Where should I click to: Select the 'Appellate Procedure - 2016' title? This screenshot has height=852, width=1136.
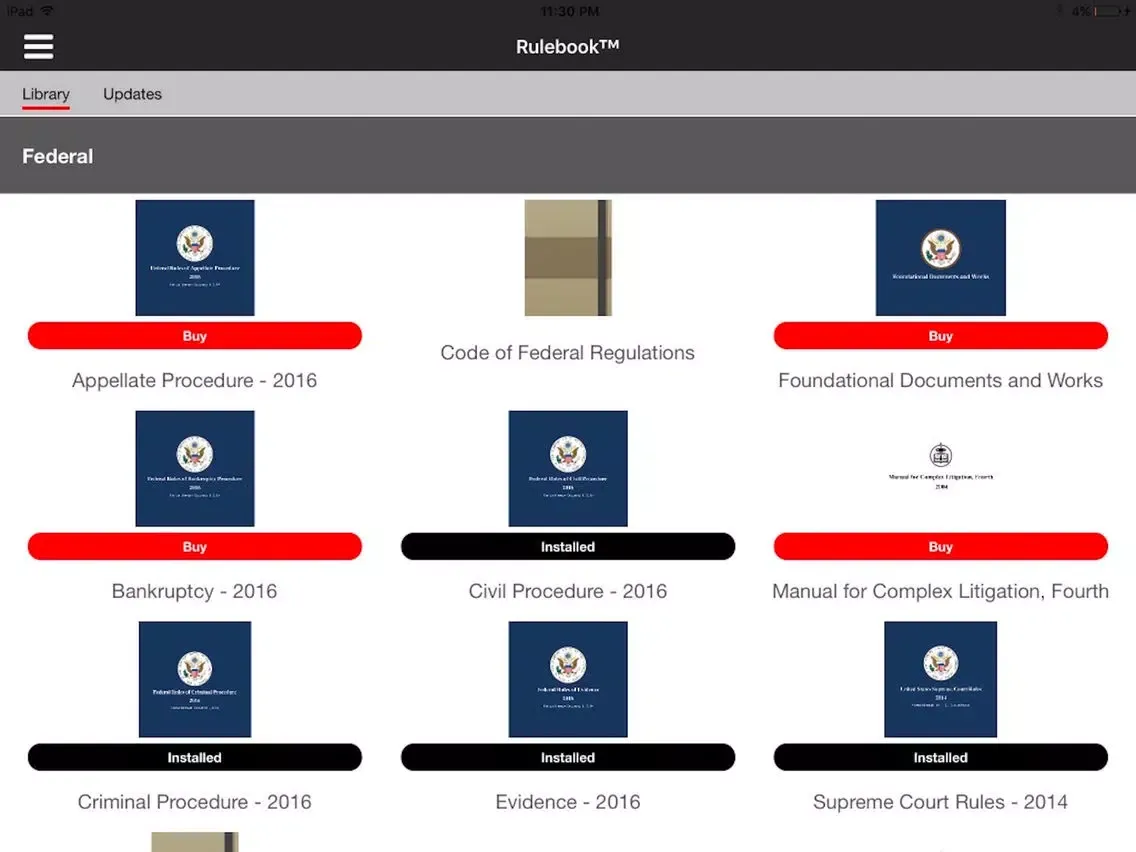[195, 380]
